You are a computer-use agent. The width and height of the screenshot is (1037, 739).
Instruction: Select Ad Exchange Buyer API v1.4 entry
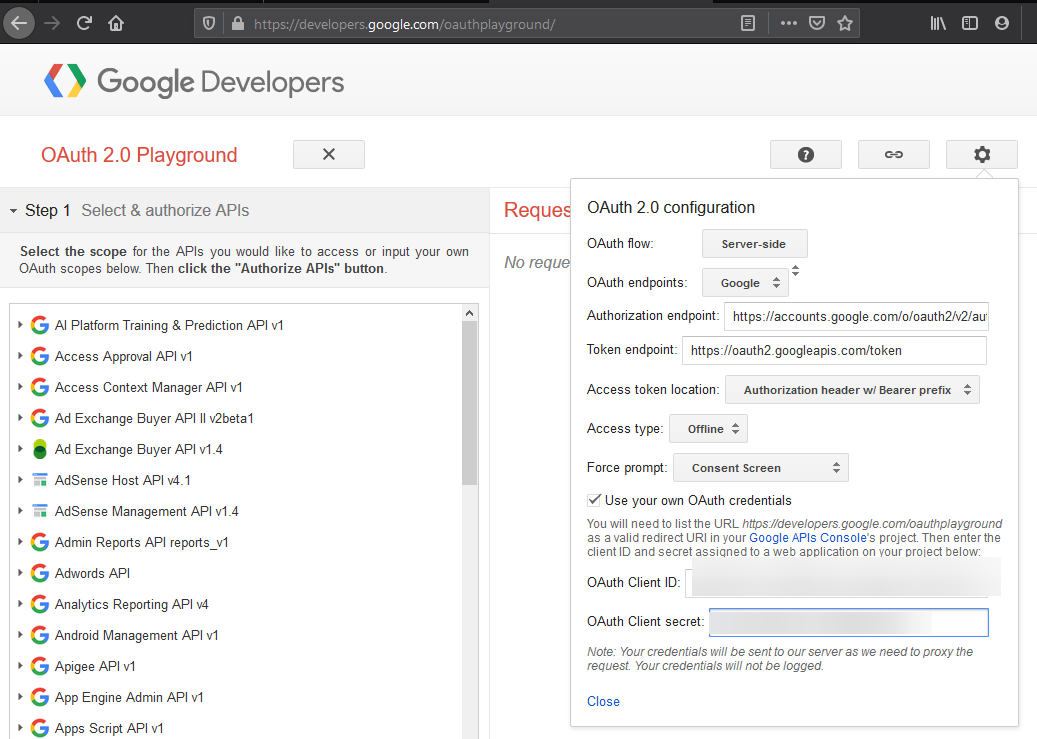139,449
